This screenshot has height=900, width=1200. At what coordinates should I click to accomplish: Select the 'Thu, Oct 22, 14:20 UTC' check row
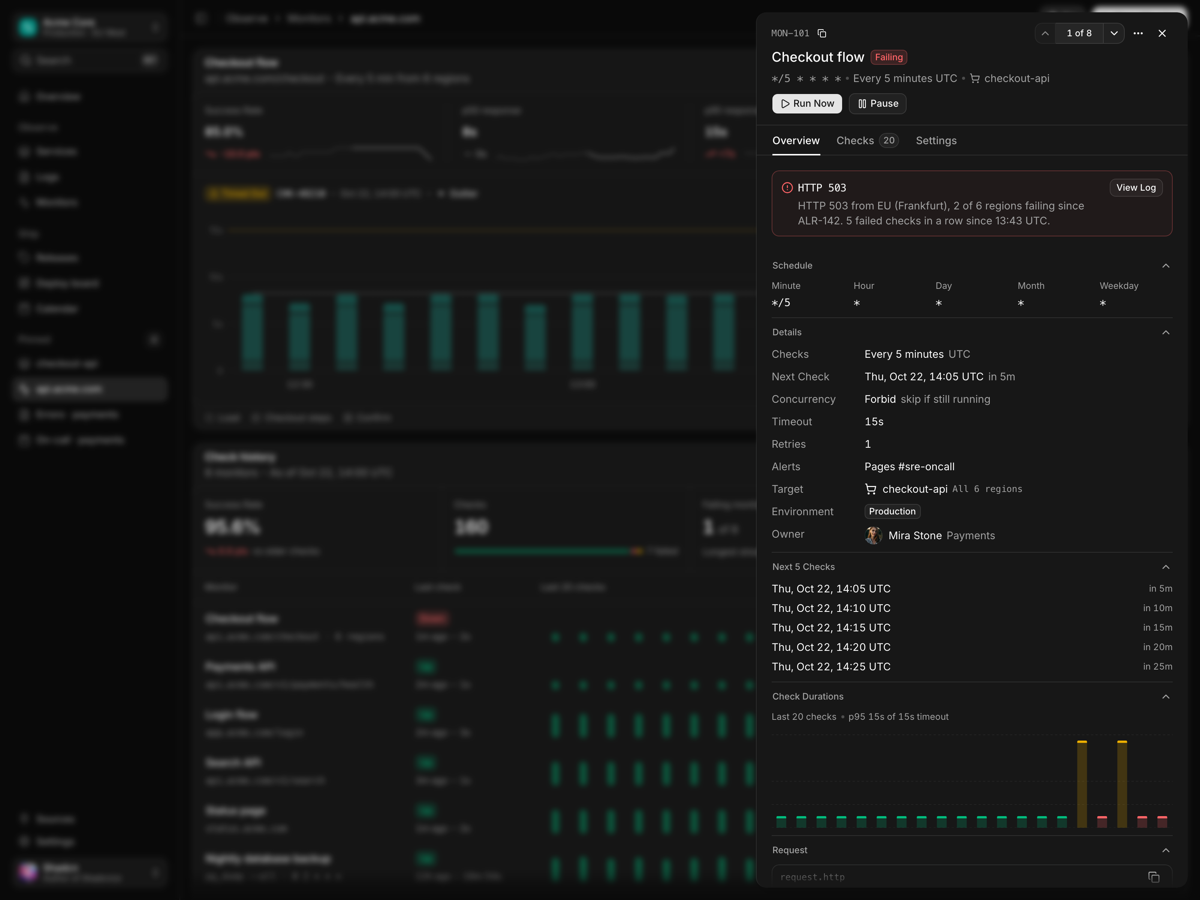click(x=972, y=647)
